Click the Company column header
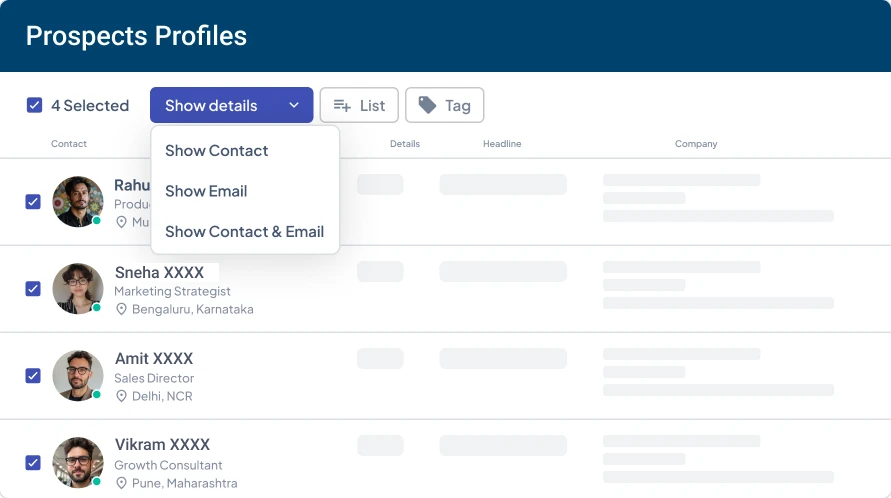The height and width of the screenshot is (498, 891). pyautogui.click(x=696, y=144)
